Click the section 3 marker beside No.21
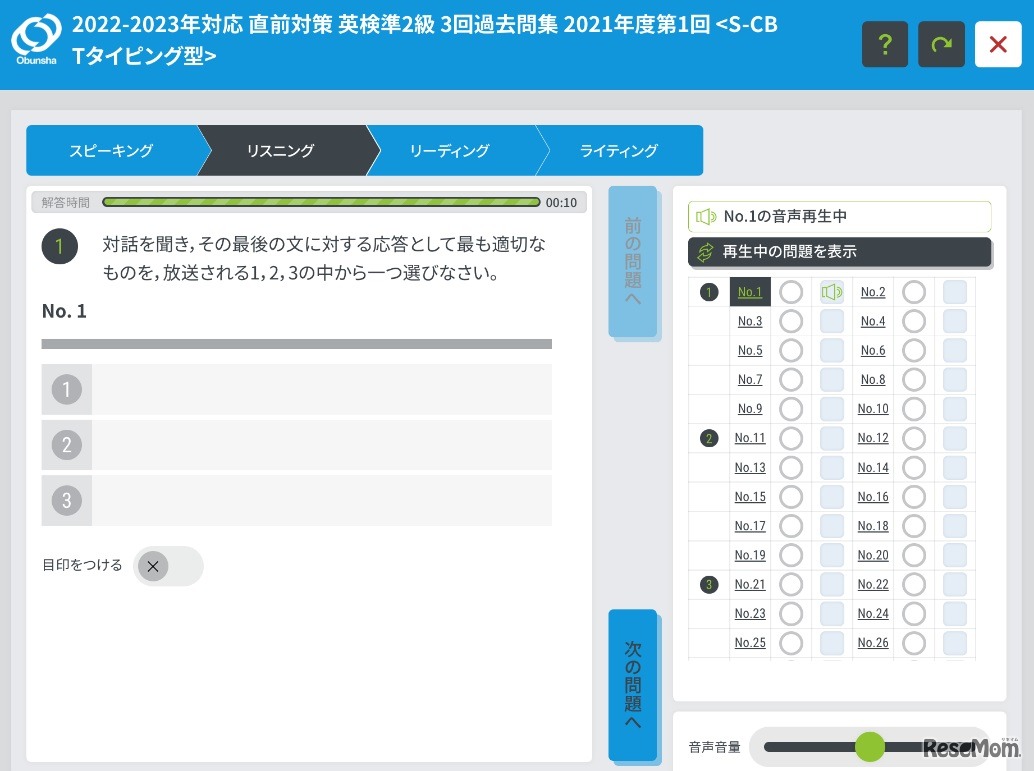 click(709, 585)
